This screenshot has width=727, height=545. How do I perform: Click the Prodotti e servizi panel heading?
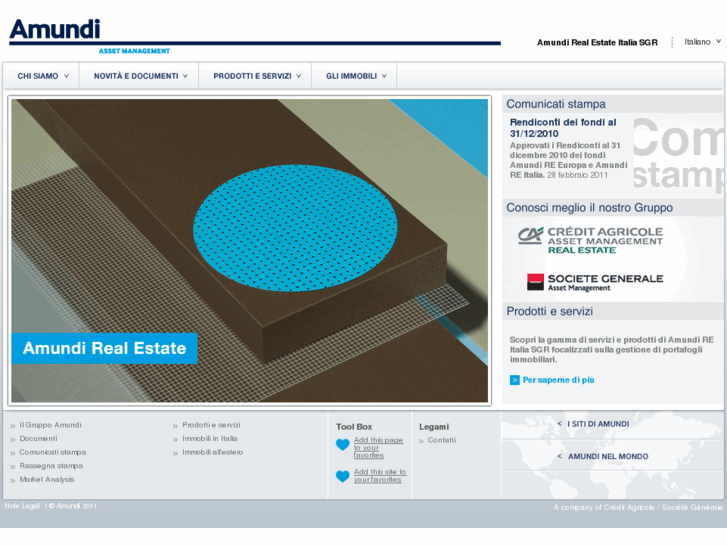pos(549,311)
